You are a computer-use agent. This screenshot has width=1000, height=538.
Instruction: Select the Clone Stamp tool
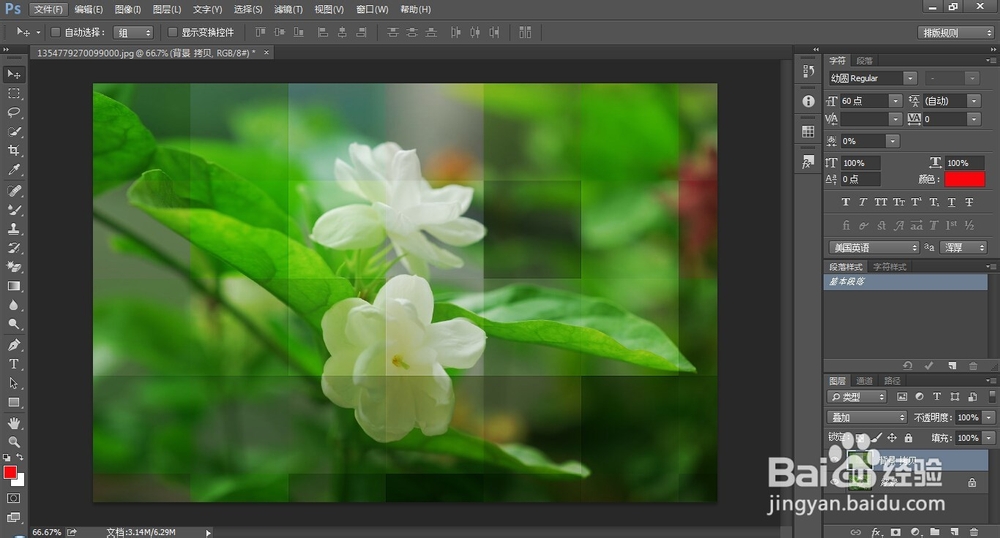(x=13, y=229)
